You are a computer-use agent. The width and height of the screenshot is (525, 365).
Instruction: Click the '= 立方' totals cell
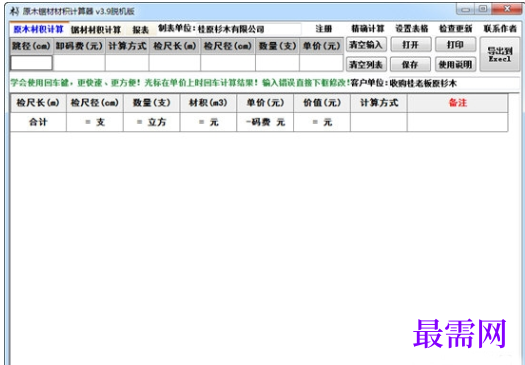[x=152, y=122]
